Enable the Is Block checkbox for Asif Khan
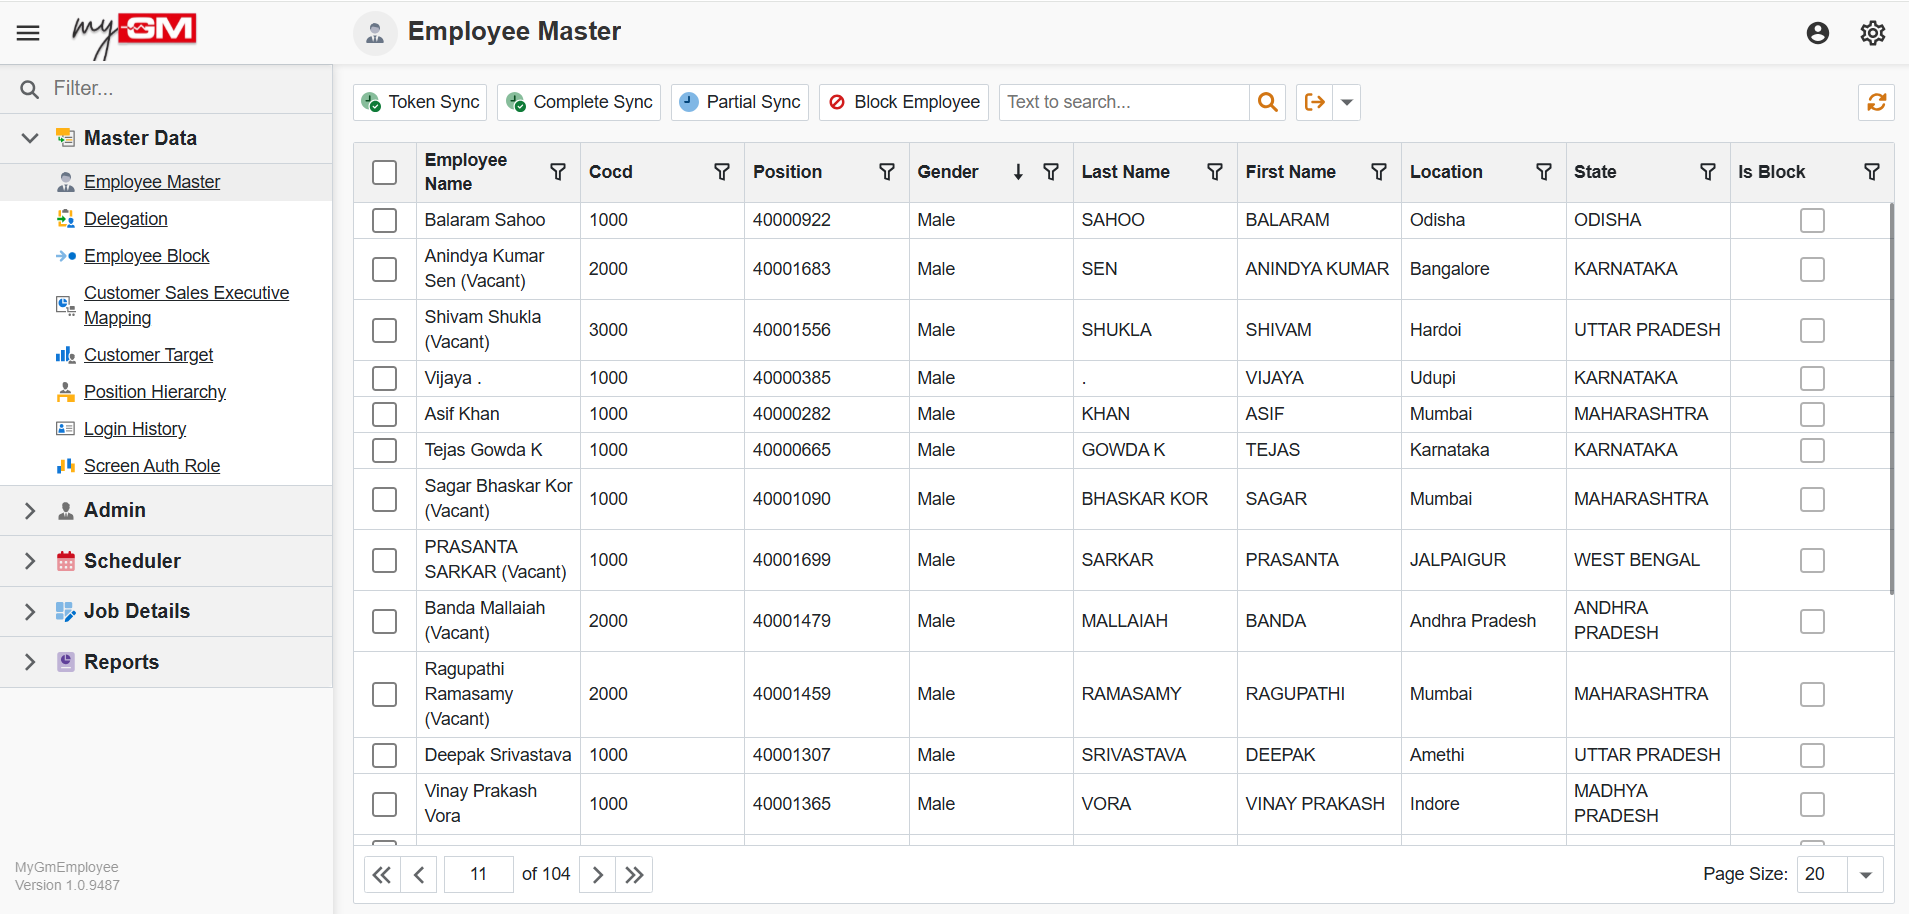 click(1813, 414)
